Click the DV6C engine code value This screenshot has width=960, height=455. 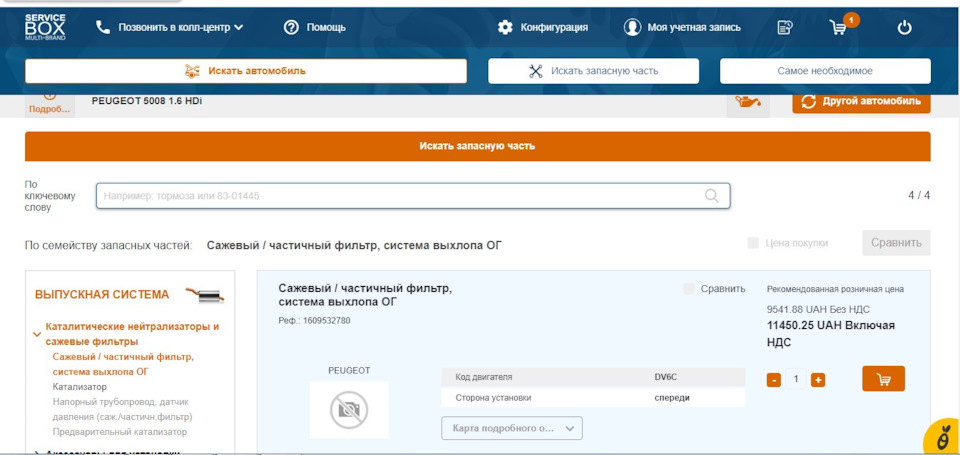click(666, 377)
